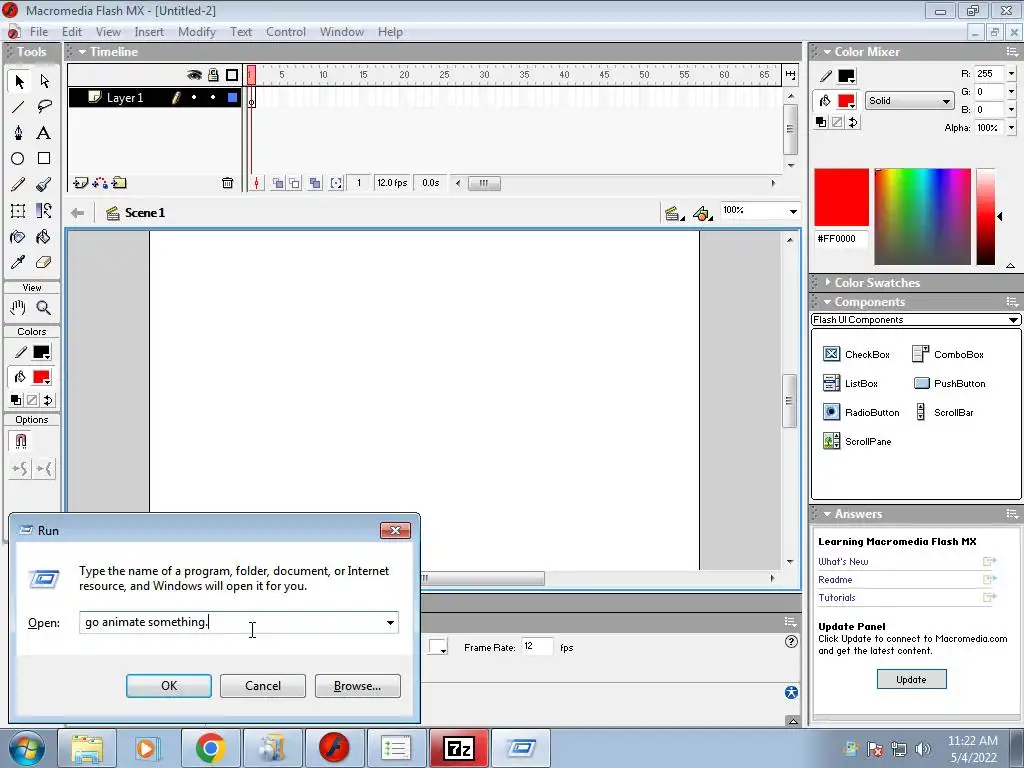
Task: Click Add Motion Guide icon
Action: [x=100, y=183]
